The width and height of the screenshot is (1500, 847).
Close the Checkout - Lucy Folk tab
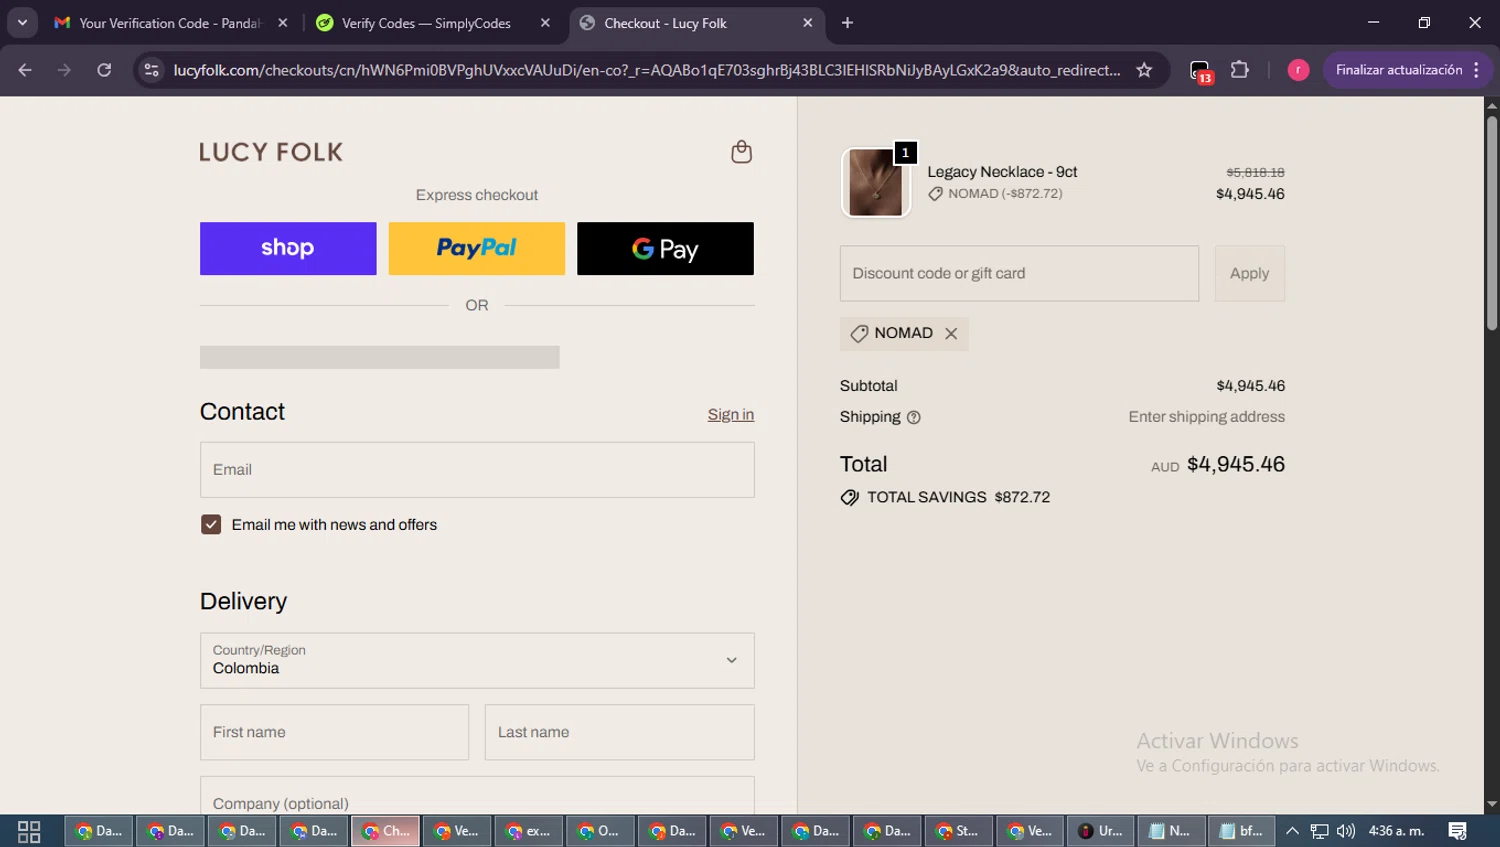pyautogui.click(x=808, y=23)
